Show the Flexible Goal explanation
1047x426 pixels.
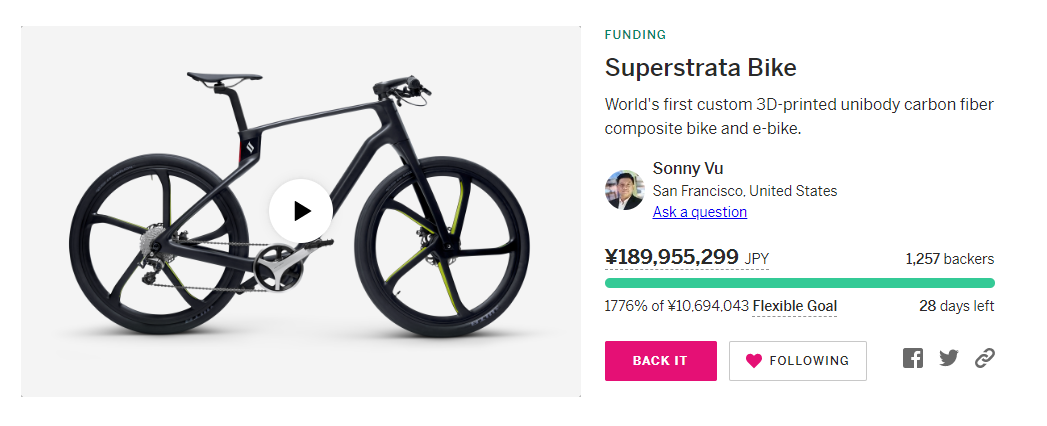(x=794, y=306)
